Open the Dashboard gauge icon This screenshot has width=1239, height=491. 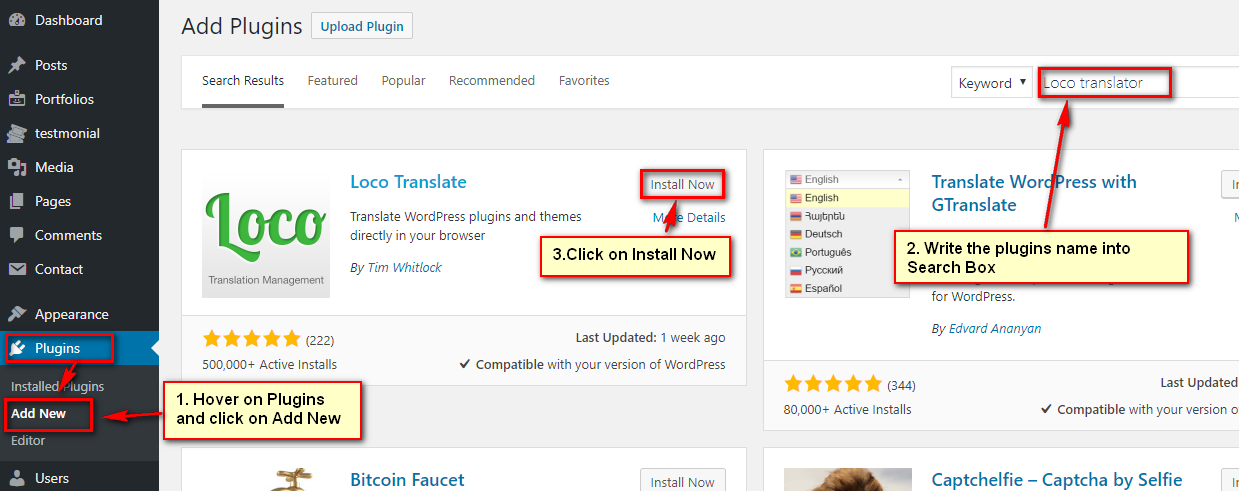pos(17,20)
